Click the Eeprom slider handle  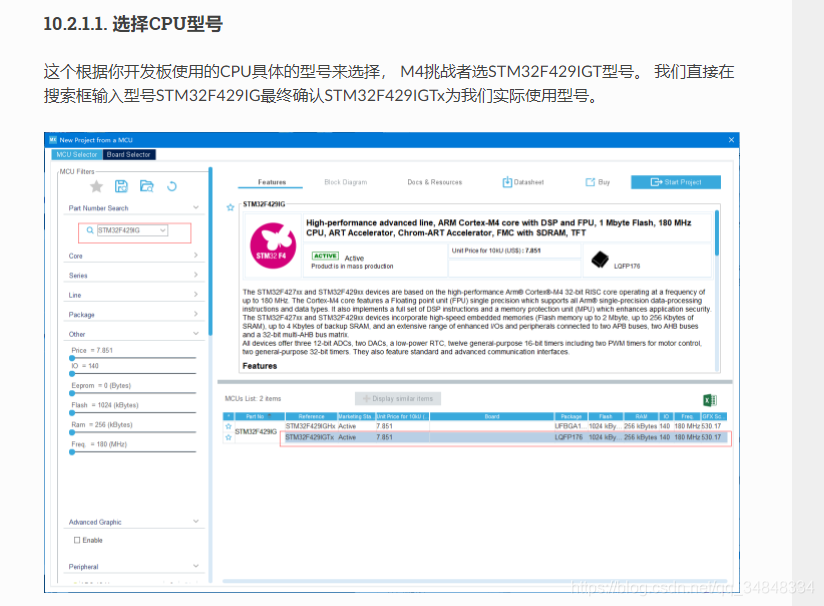tap(72, 393)
